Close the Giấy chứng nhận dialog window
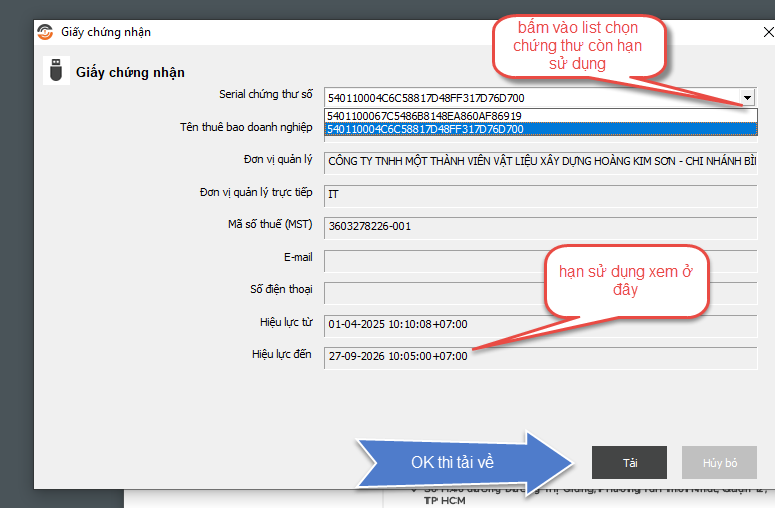Screen dimensions: 775x508 tap(767, 32)
